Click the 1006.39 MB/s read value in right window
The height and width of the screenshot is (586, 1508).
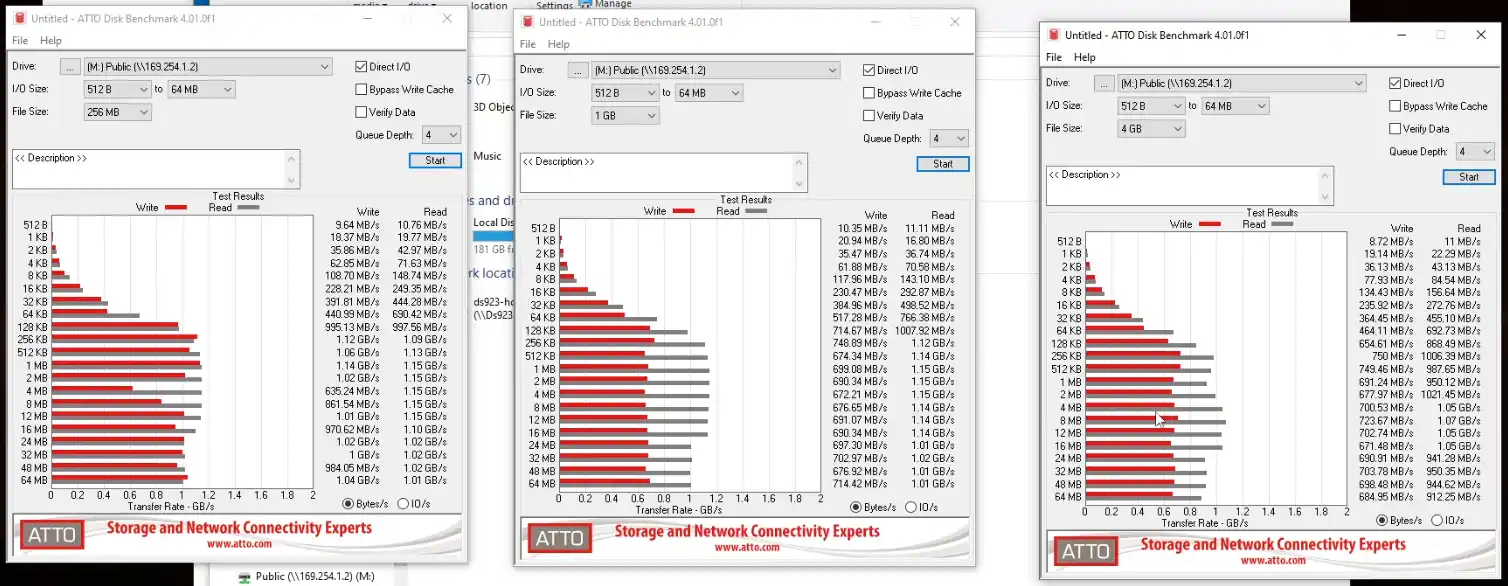point(1450,356)
